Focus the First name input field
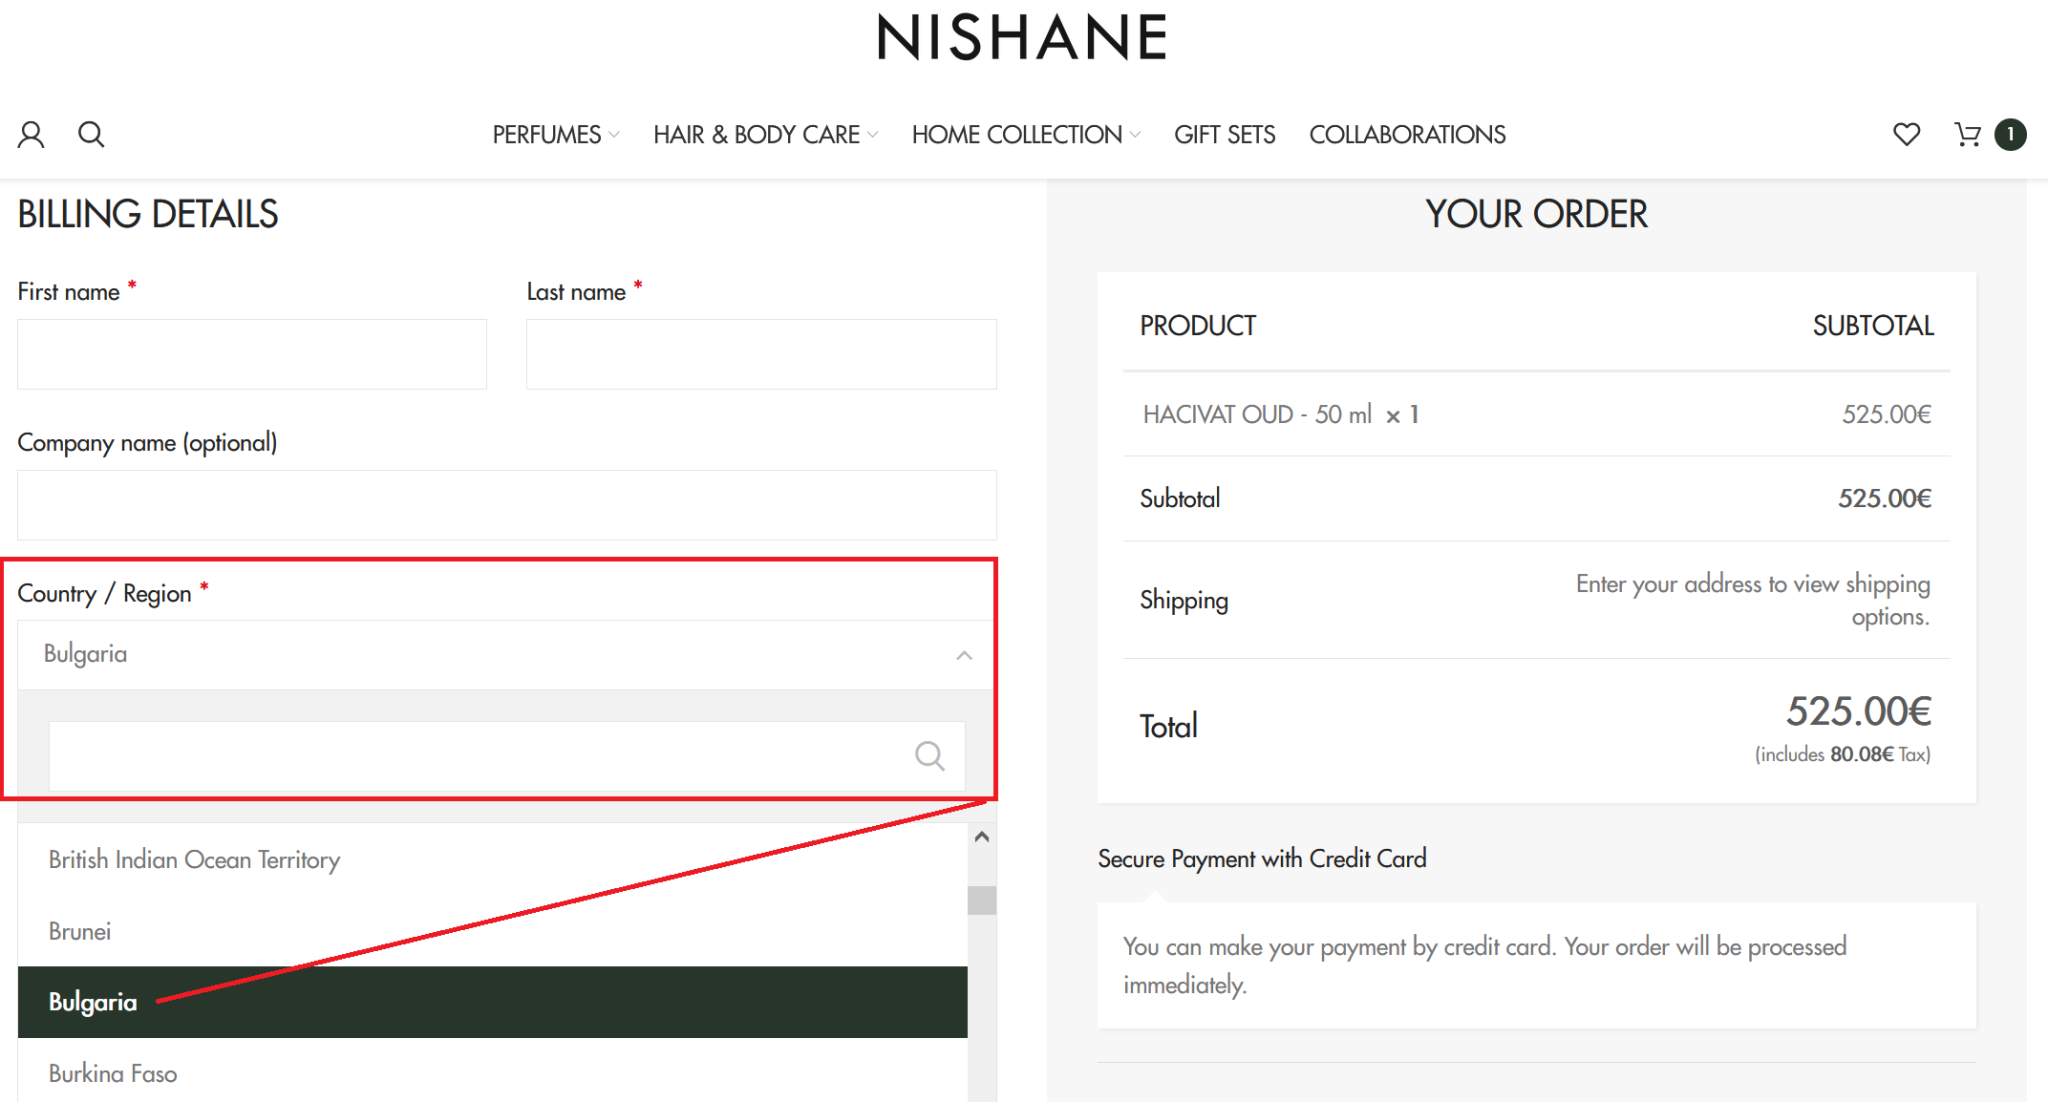The image size is (2048, 1102). tap(252, 354)
